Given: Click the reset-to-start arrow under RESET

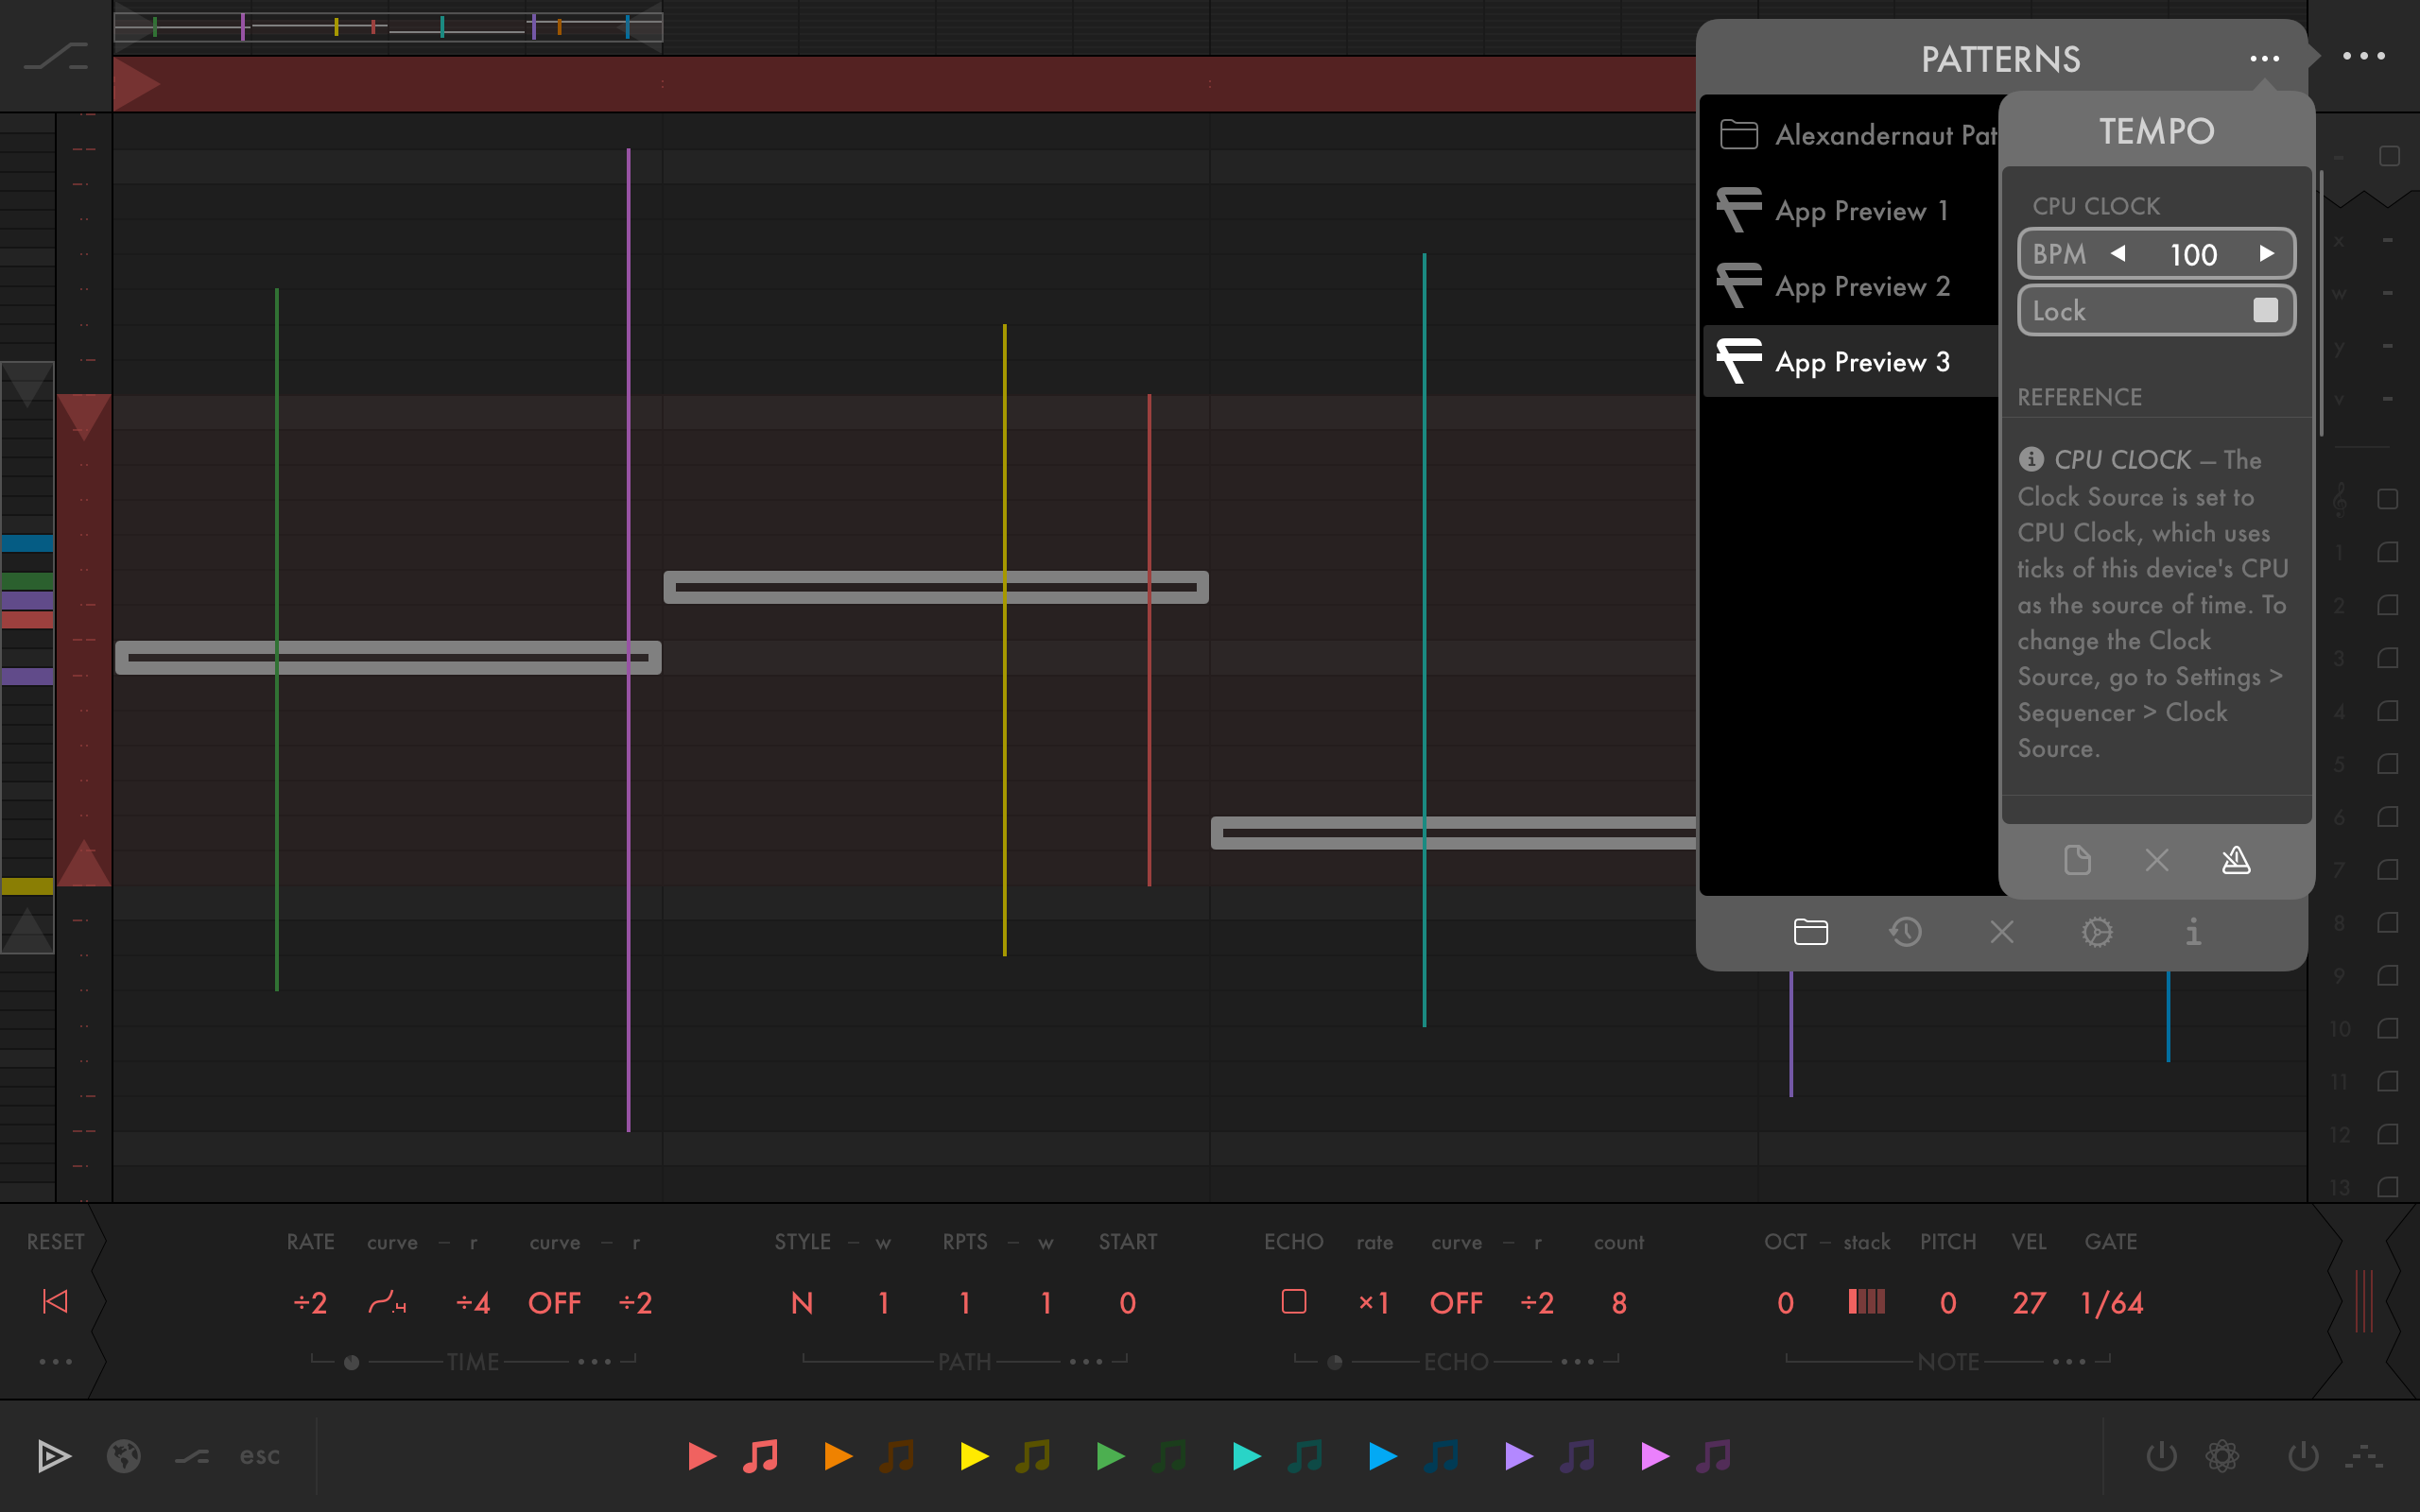Looking at the screenshot, I should (55, 1301).
